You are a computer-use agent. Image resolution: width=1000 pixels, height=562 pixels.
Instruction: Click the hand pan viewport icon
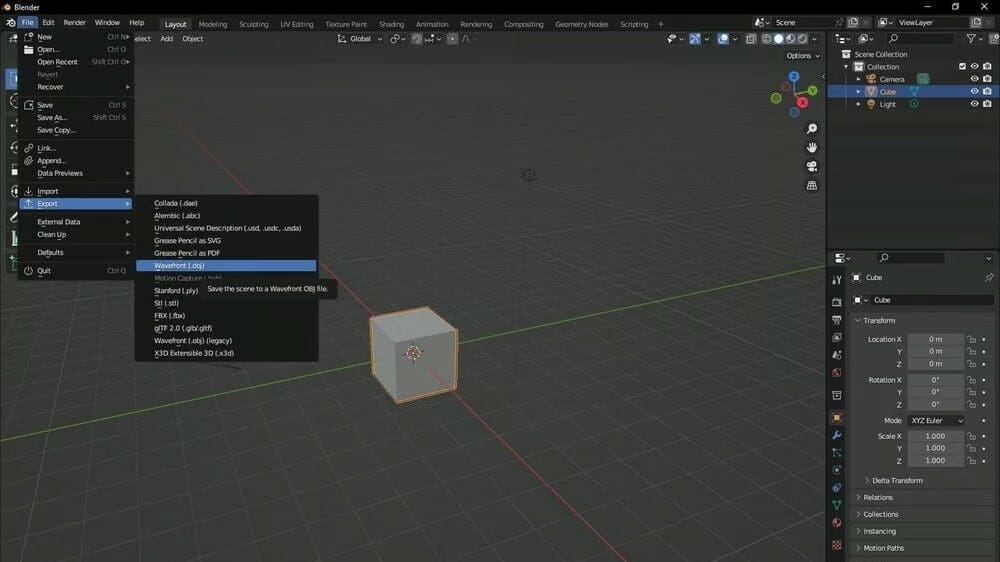point(811,147)
